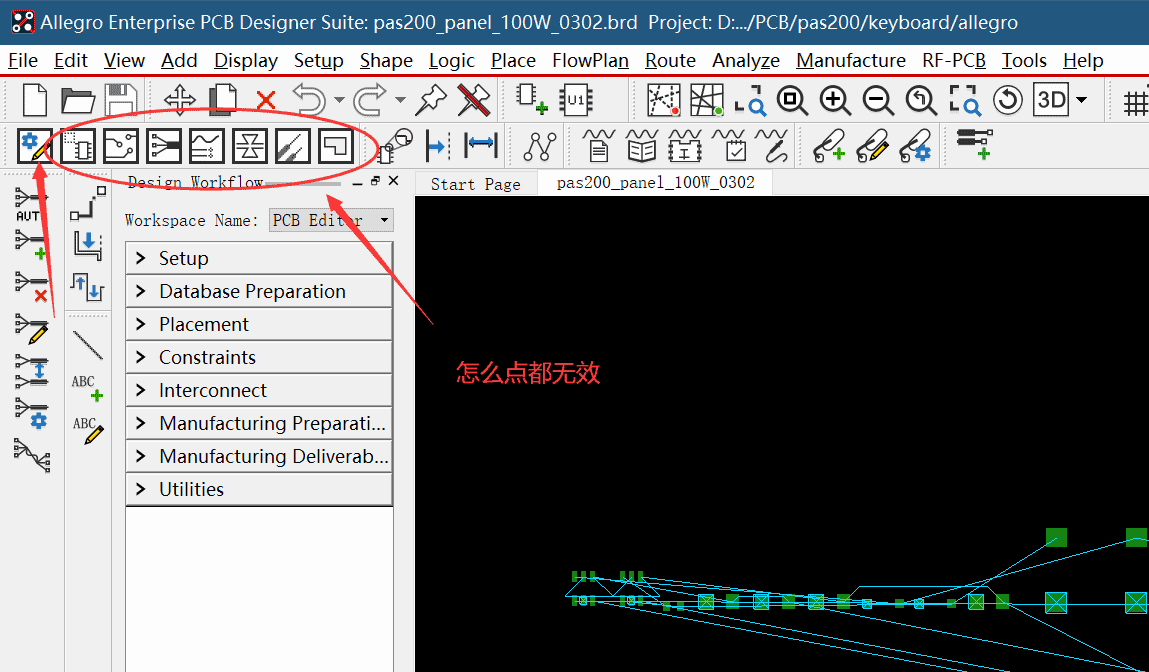The width and height of the screenshot is (1149, 672).
Task: Toggle the grid display icon
Action: coord(1136,101)
